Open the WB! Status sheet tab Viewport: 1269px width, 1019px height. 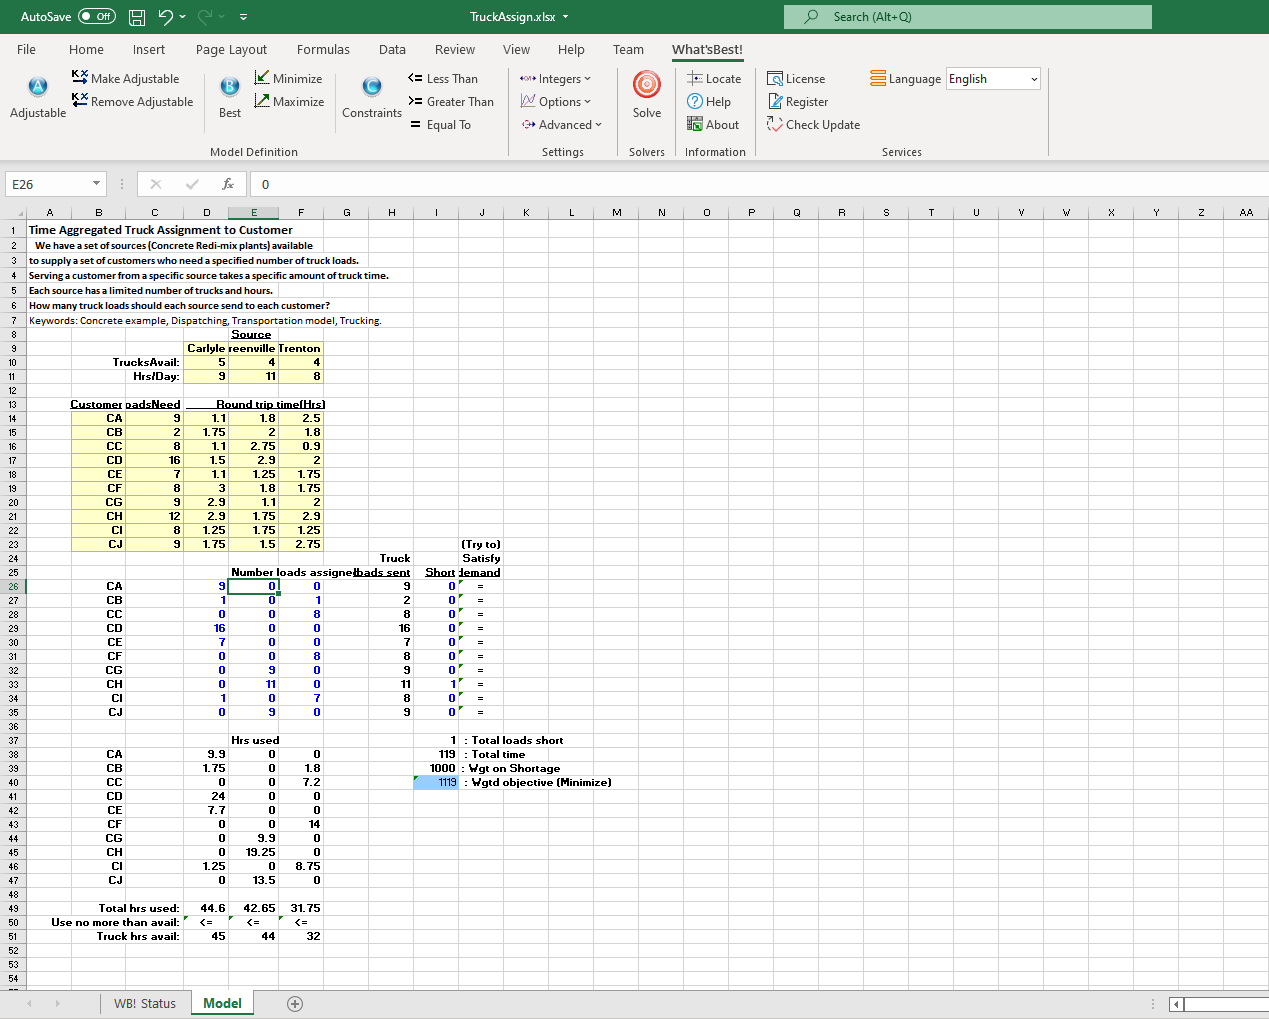click(144, 1003)
